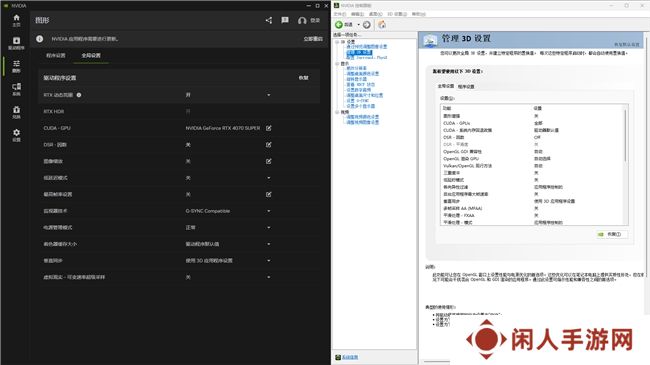The image size is (650, 365).
Task: Open the Drivers section in NVIDIA app sidebar
Action: (x=16, y=43)
